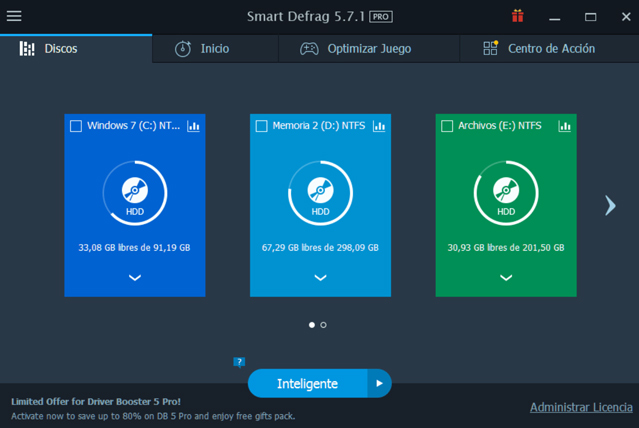Click the PRO badge in title
Viewport: 639px width, 428px height.
(381, 17)
